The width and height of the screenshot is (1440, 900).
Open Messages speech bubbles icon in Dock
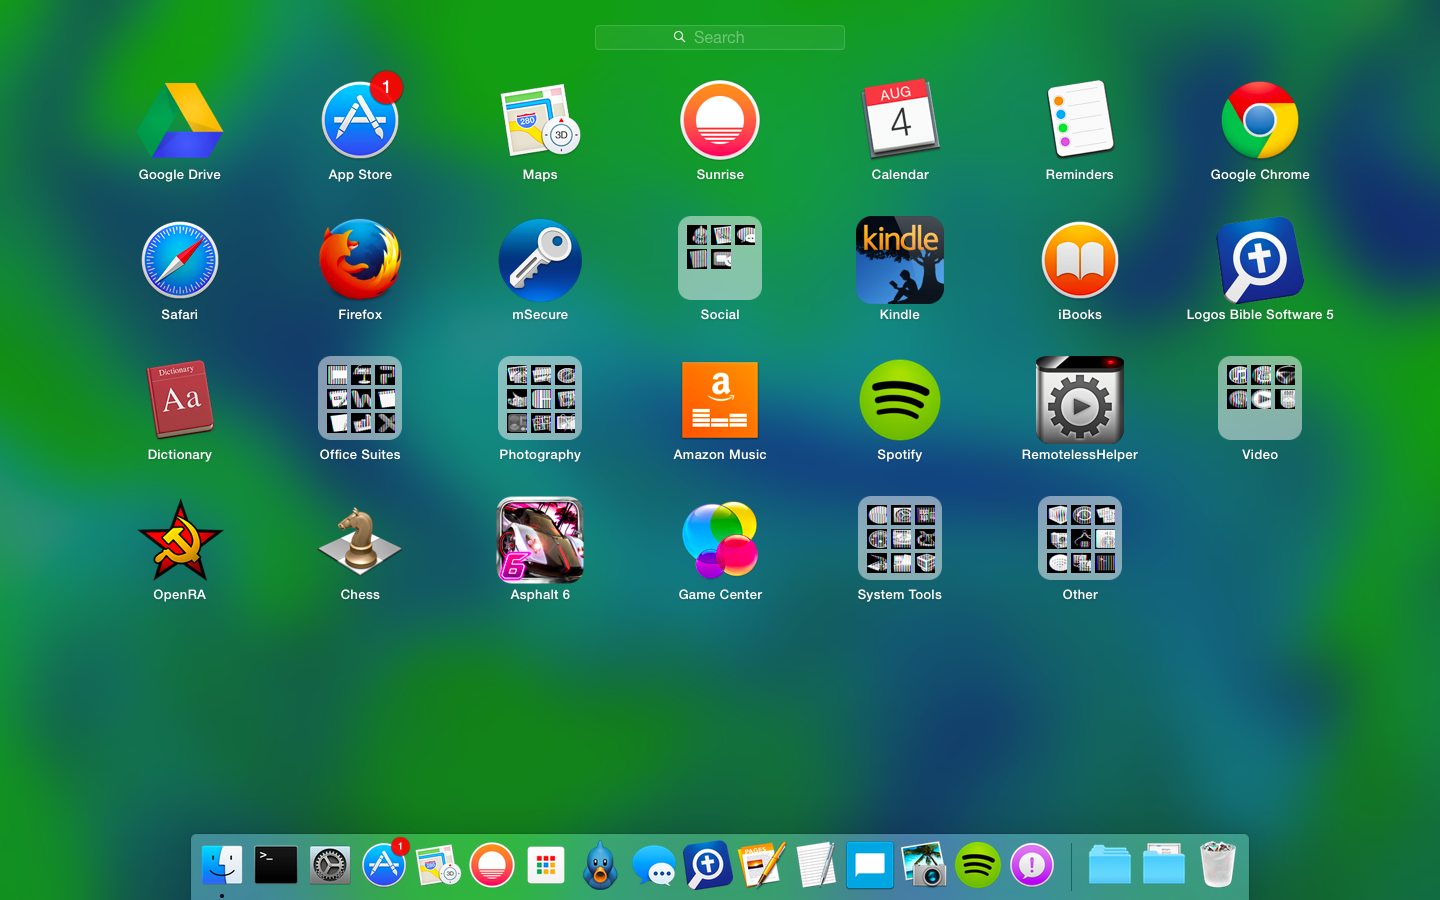coord(654,865)
